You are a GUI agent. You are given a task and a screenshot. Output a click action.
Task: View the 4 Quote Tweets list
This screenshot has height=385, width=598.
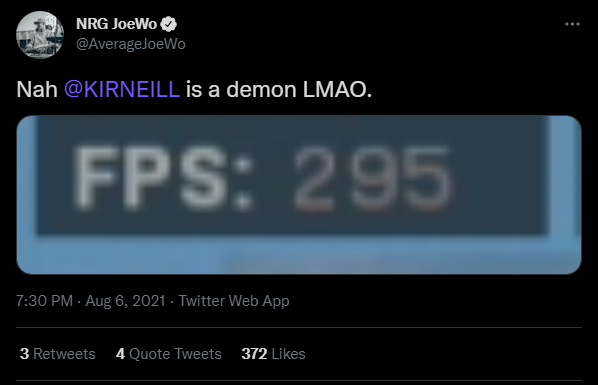(x=169, y=354)
